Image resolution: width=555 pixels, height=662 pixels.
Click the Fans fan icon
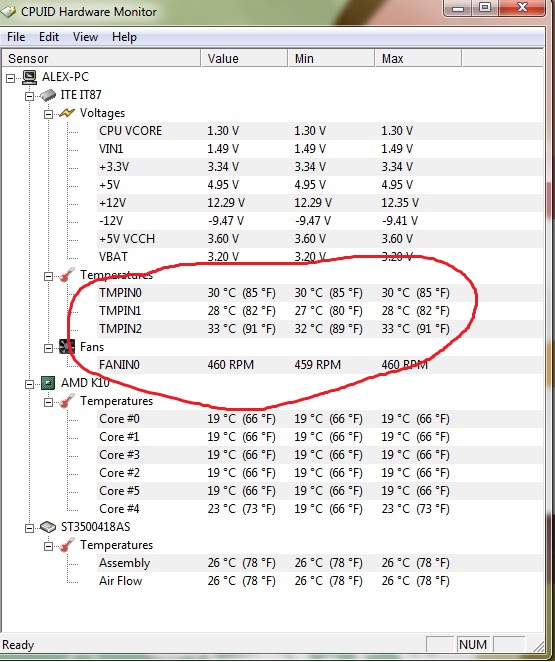click(67, 347)
